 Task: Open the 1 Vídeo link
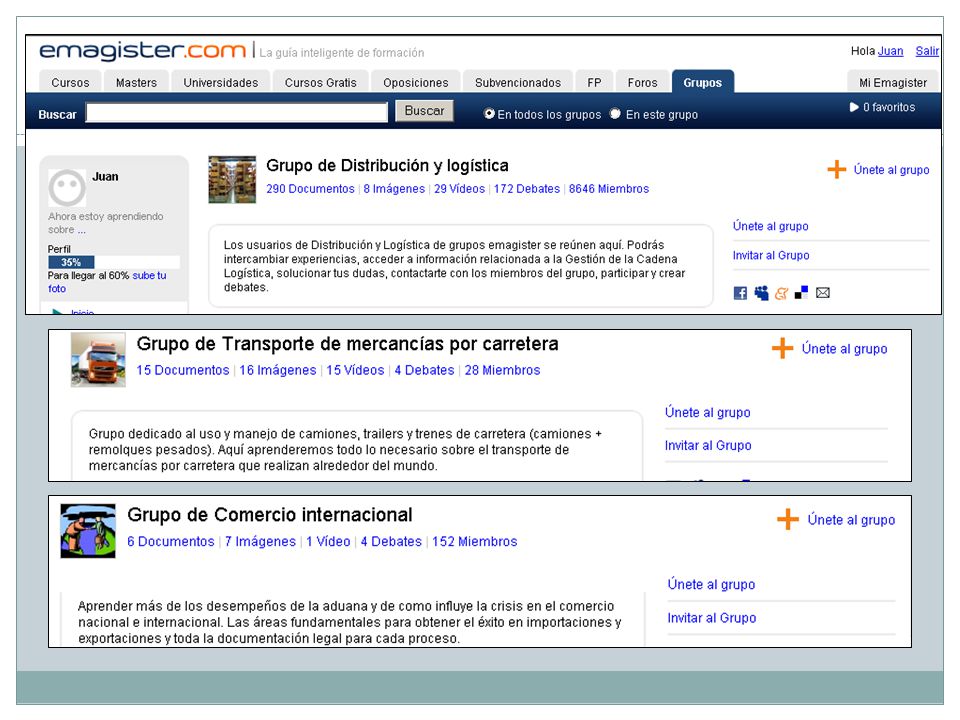pyautogui.click(x=328, y=541)
